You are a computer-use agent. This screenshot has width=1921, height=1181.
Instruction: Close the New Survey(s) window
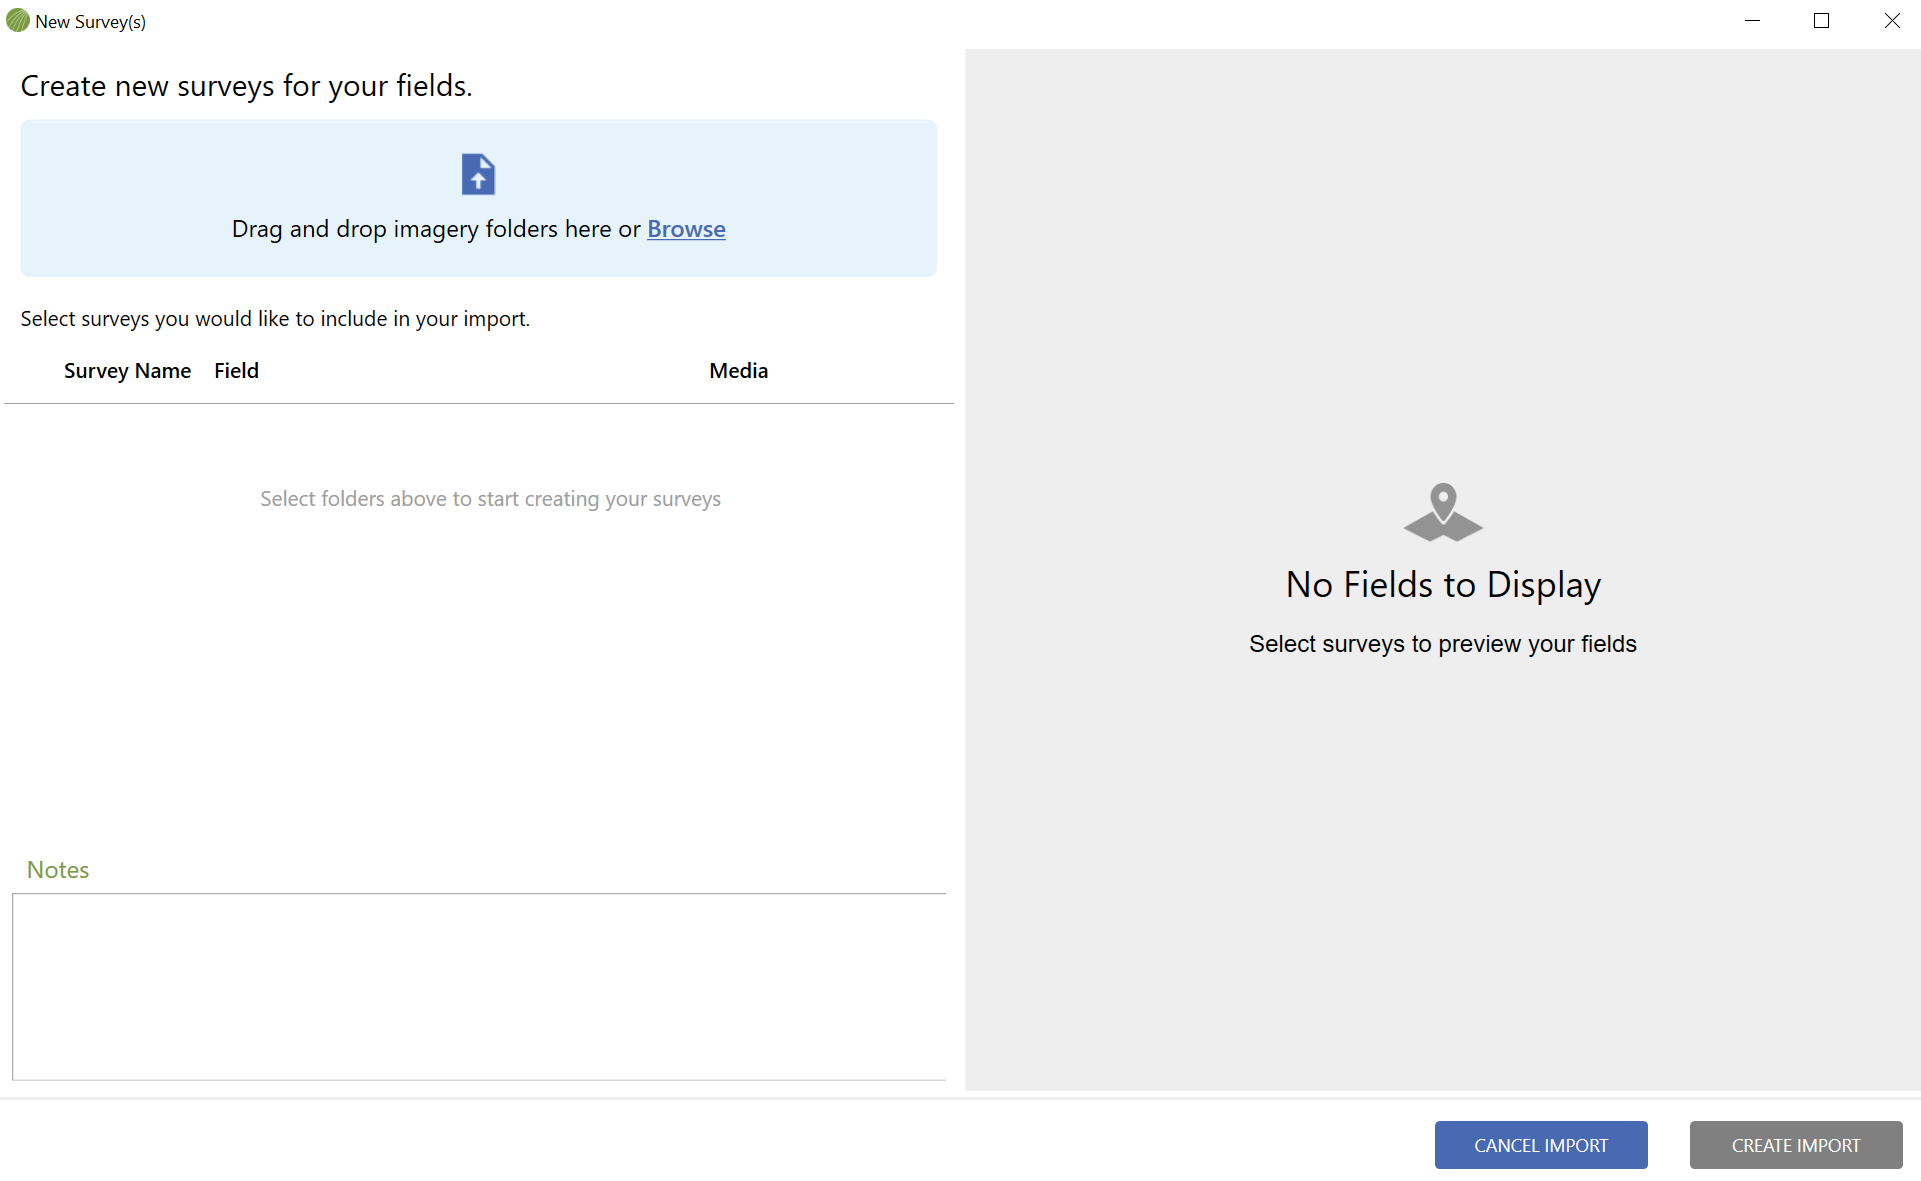tap(1892, 20)
